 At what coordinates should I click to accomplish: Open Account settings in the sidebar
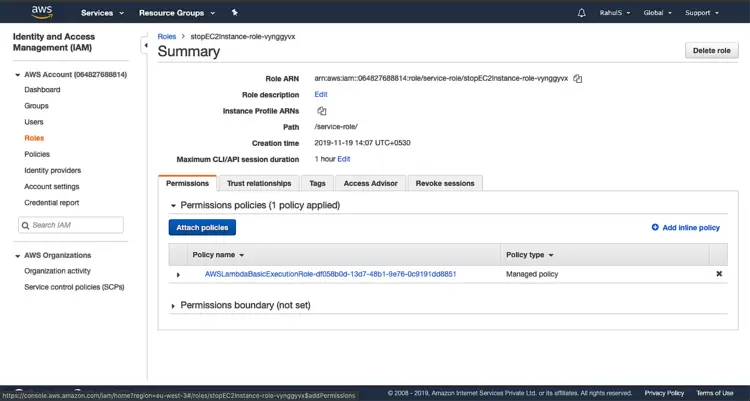pos(52,187)
